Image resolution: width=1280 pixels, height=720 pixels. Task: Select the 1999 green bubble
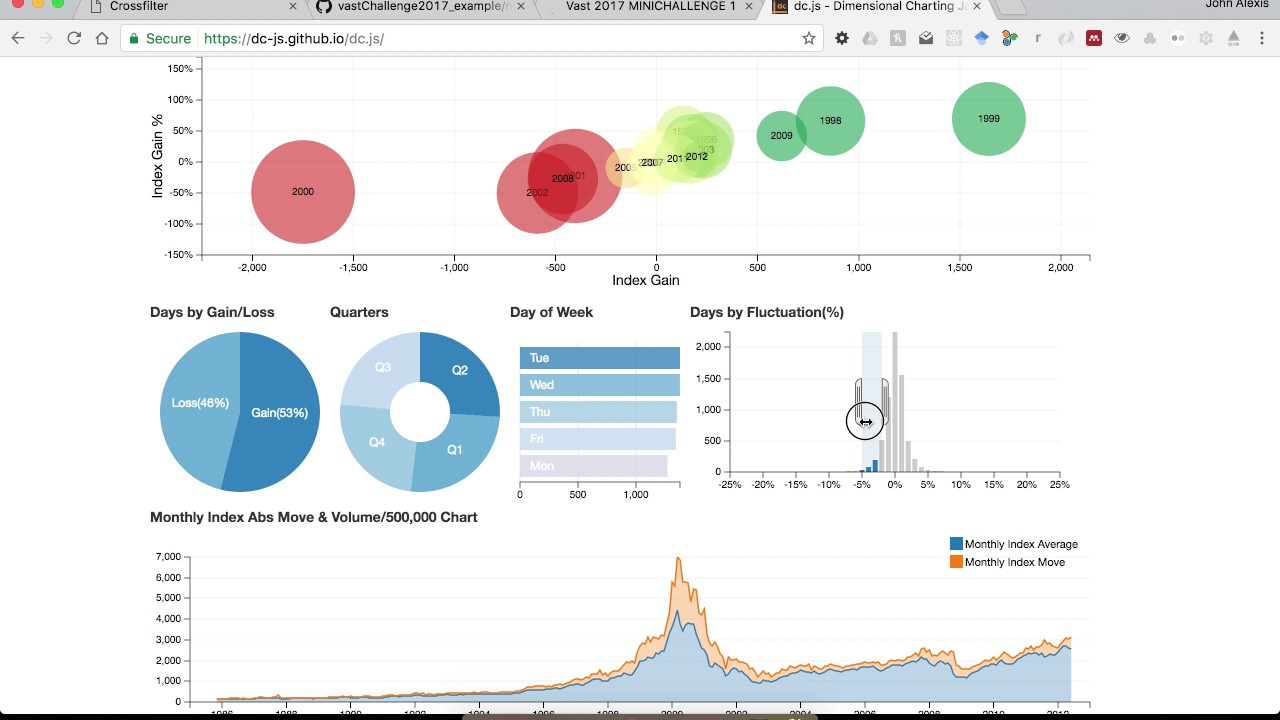(988, 119)
